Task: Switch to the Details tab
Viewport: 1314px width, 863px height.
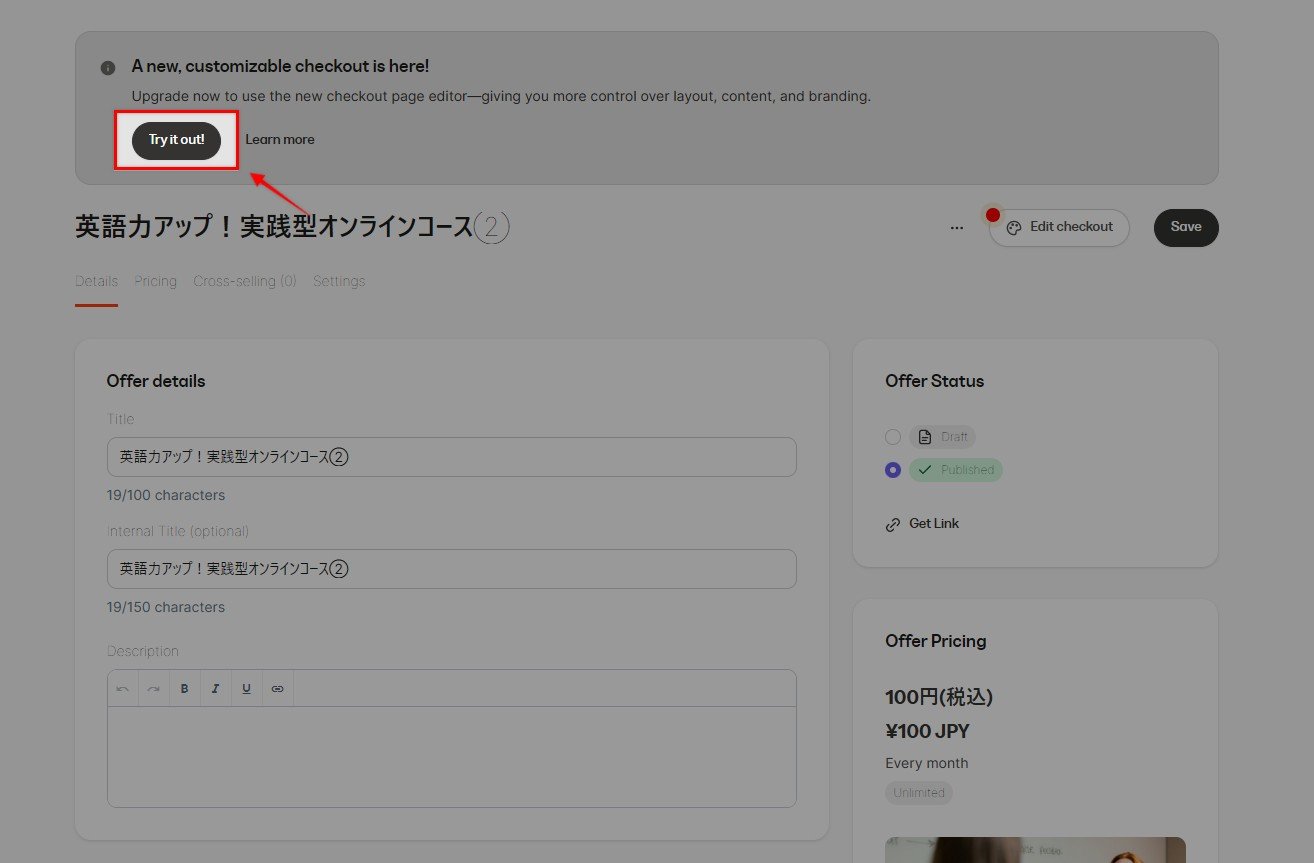Action: (x=96, y=281)
